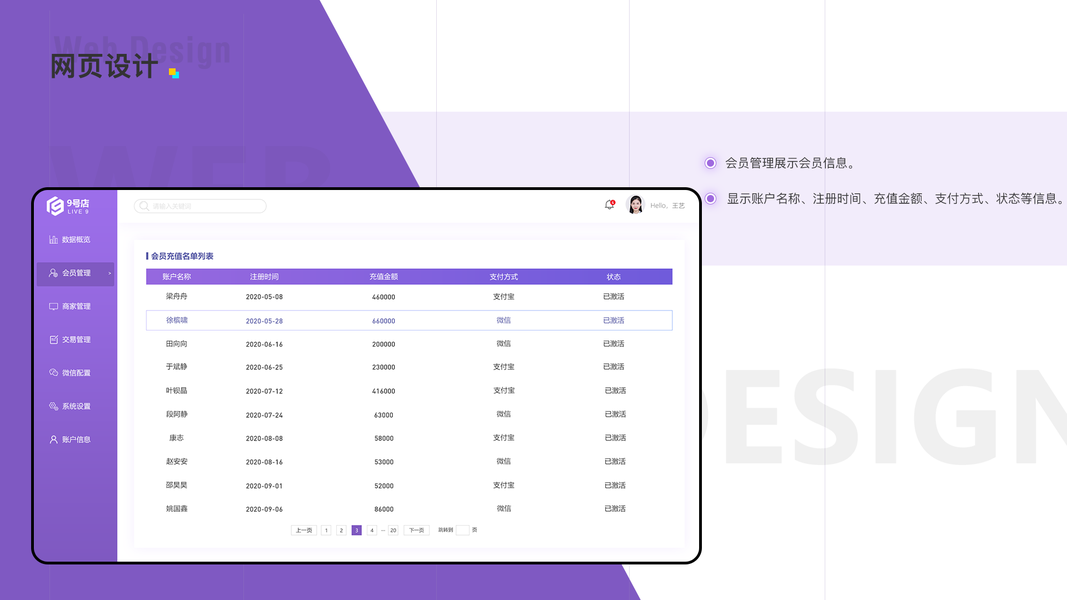
Task: Click 已激活 status in 田向向 row
Action: pyautogui.click(x=614, y=344)
